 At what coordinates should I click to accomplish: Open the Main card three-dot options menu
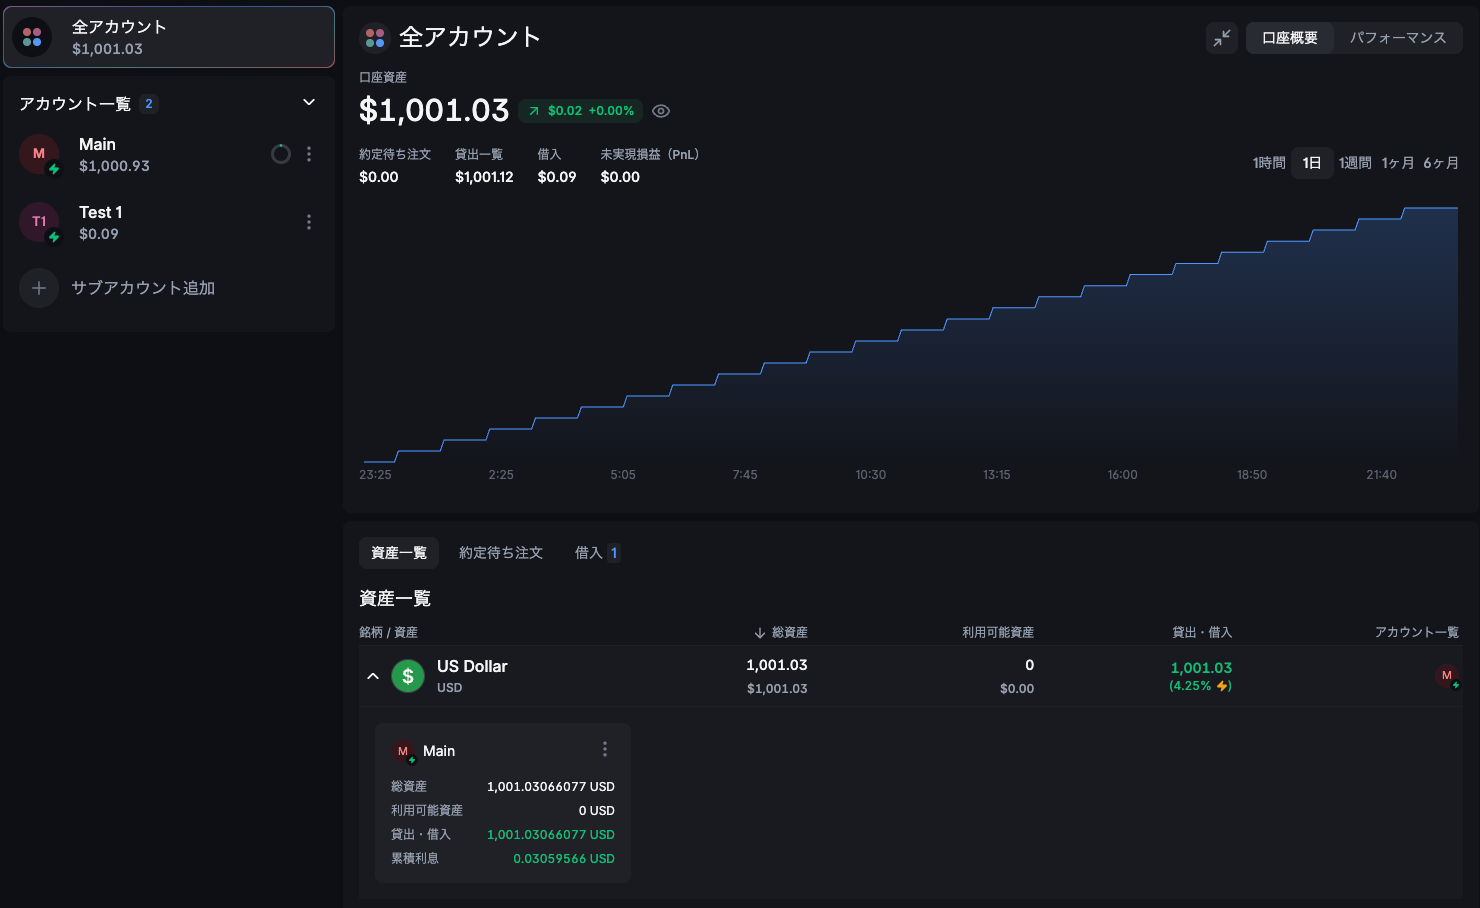[604, 750]
